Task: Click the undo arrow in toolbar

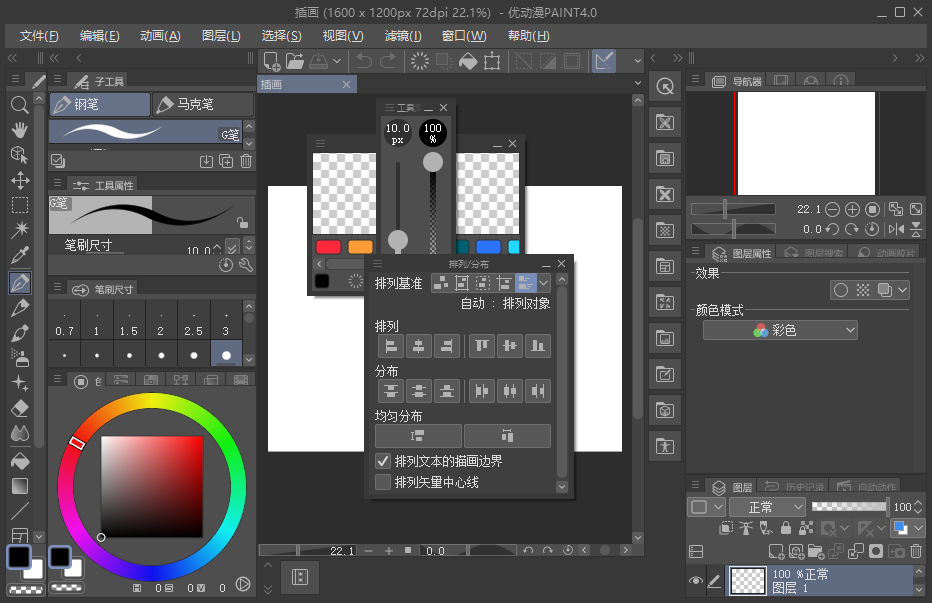Action: 363,61
